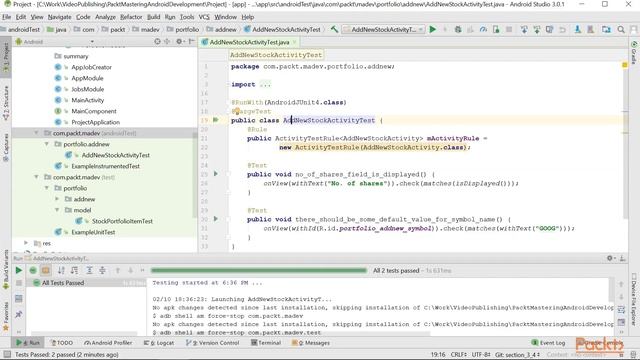Toggle the Structure tool window side button

tap(6, 103)
